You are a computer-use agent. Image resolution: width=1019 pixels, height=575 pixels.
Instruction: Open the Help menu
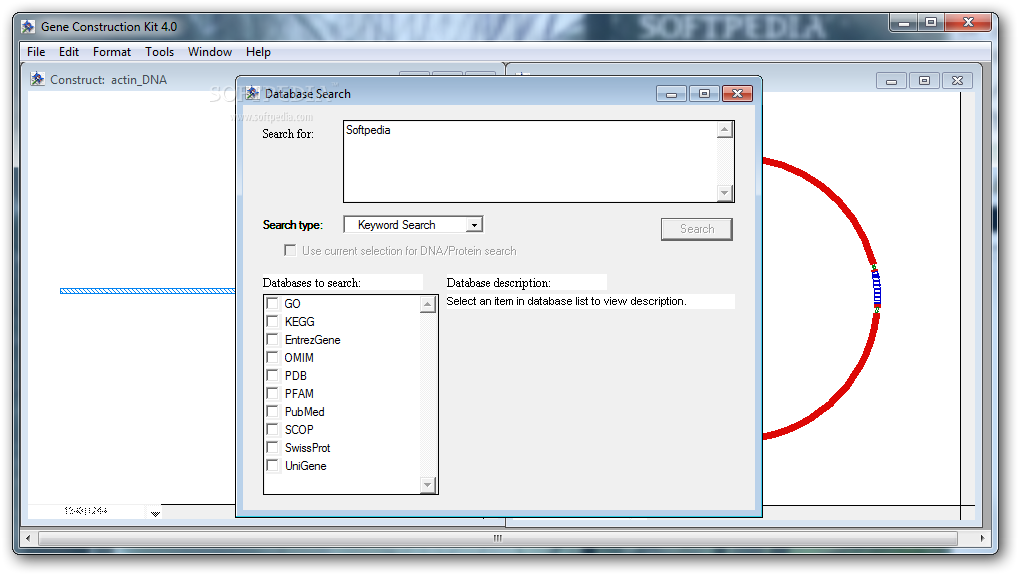[x=258, y=52]
